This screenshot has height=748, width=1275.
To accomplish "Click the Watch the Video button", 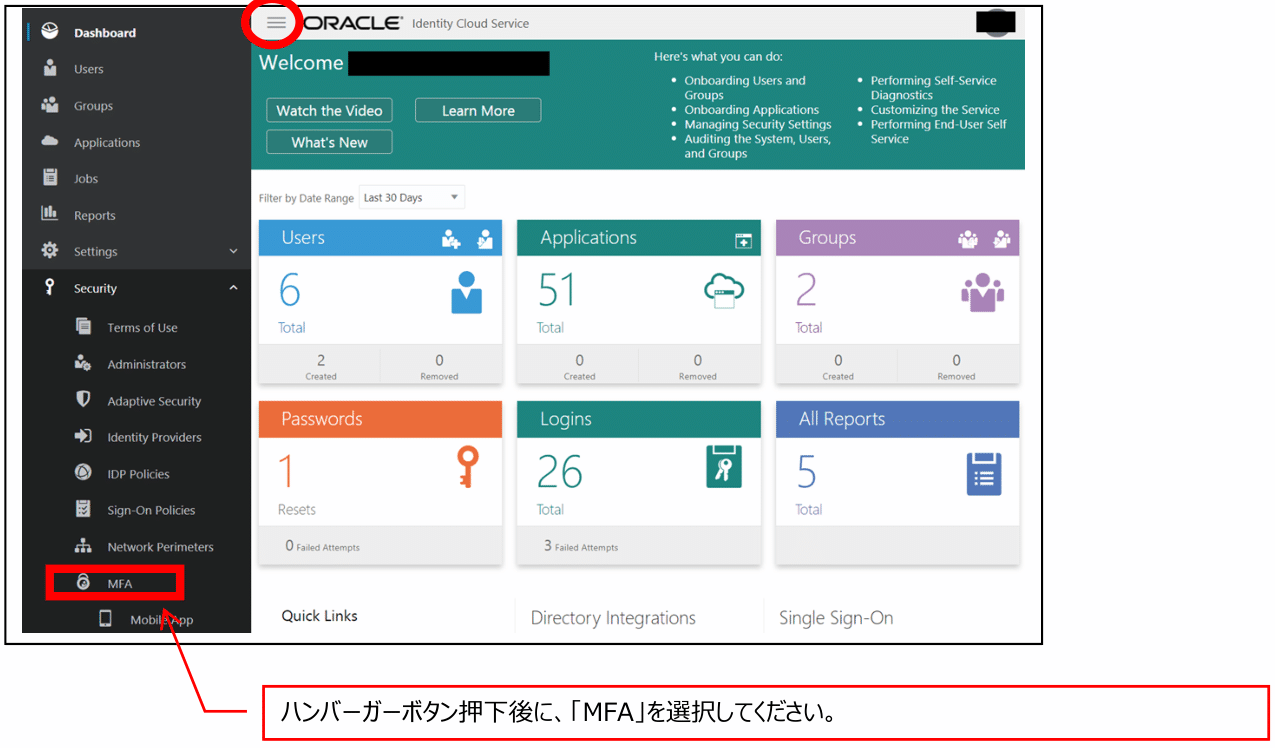I will click(329, 110).
